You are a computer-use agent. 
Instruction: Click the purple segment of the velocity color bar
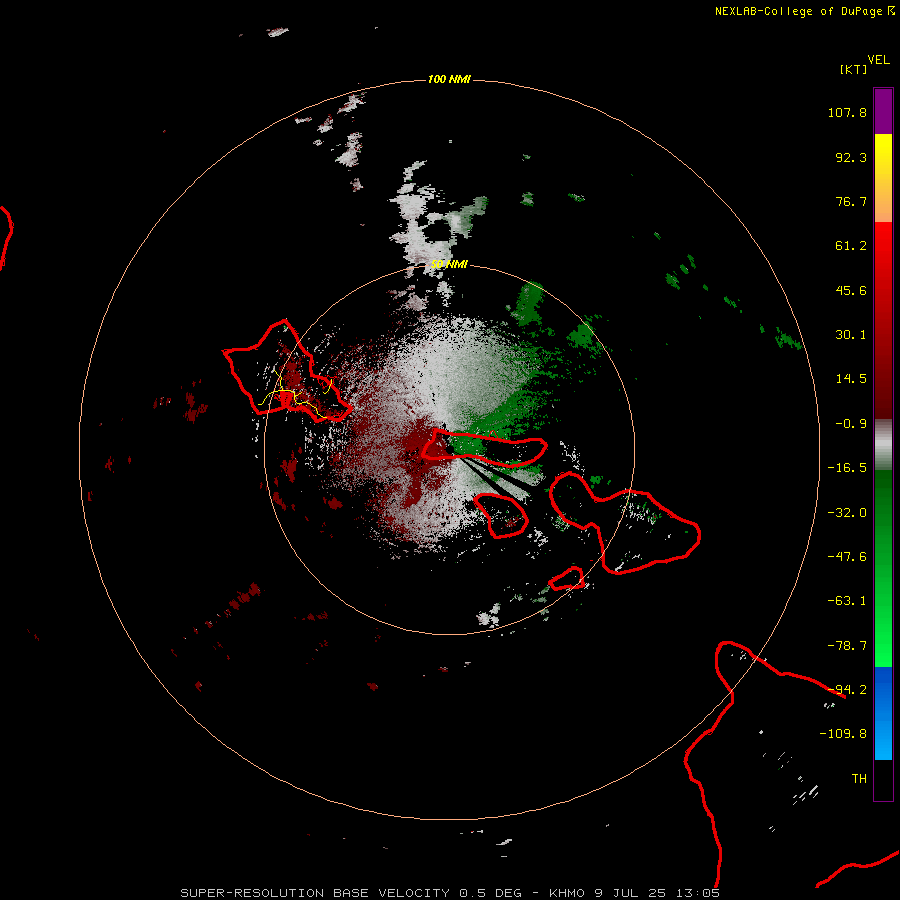point(883,111)
